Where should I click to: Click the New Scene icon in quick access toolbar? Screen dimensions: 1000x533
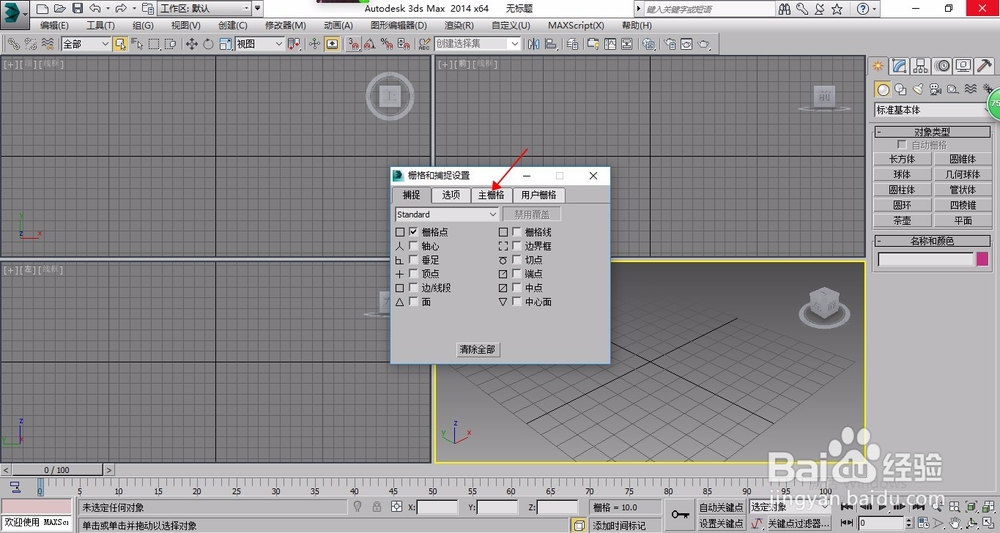(x=42, y=8)
